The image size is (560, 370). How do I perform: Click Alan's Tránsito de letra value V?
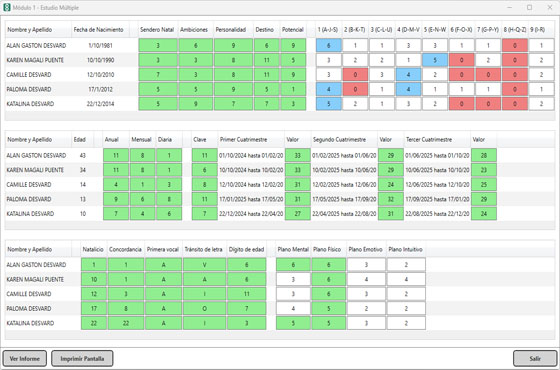tap(204, 265)
